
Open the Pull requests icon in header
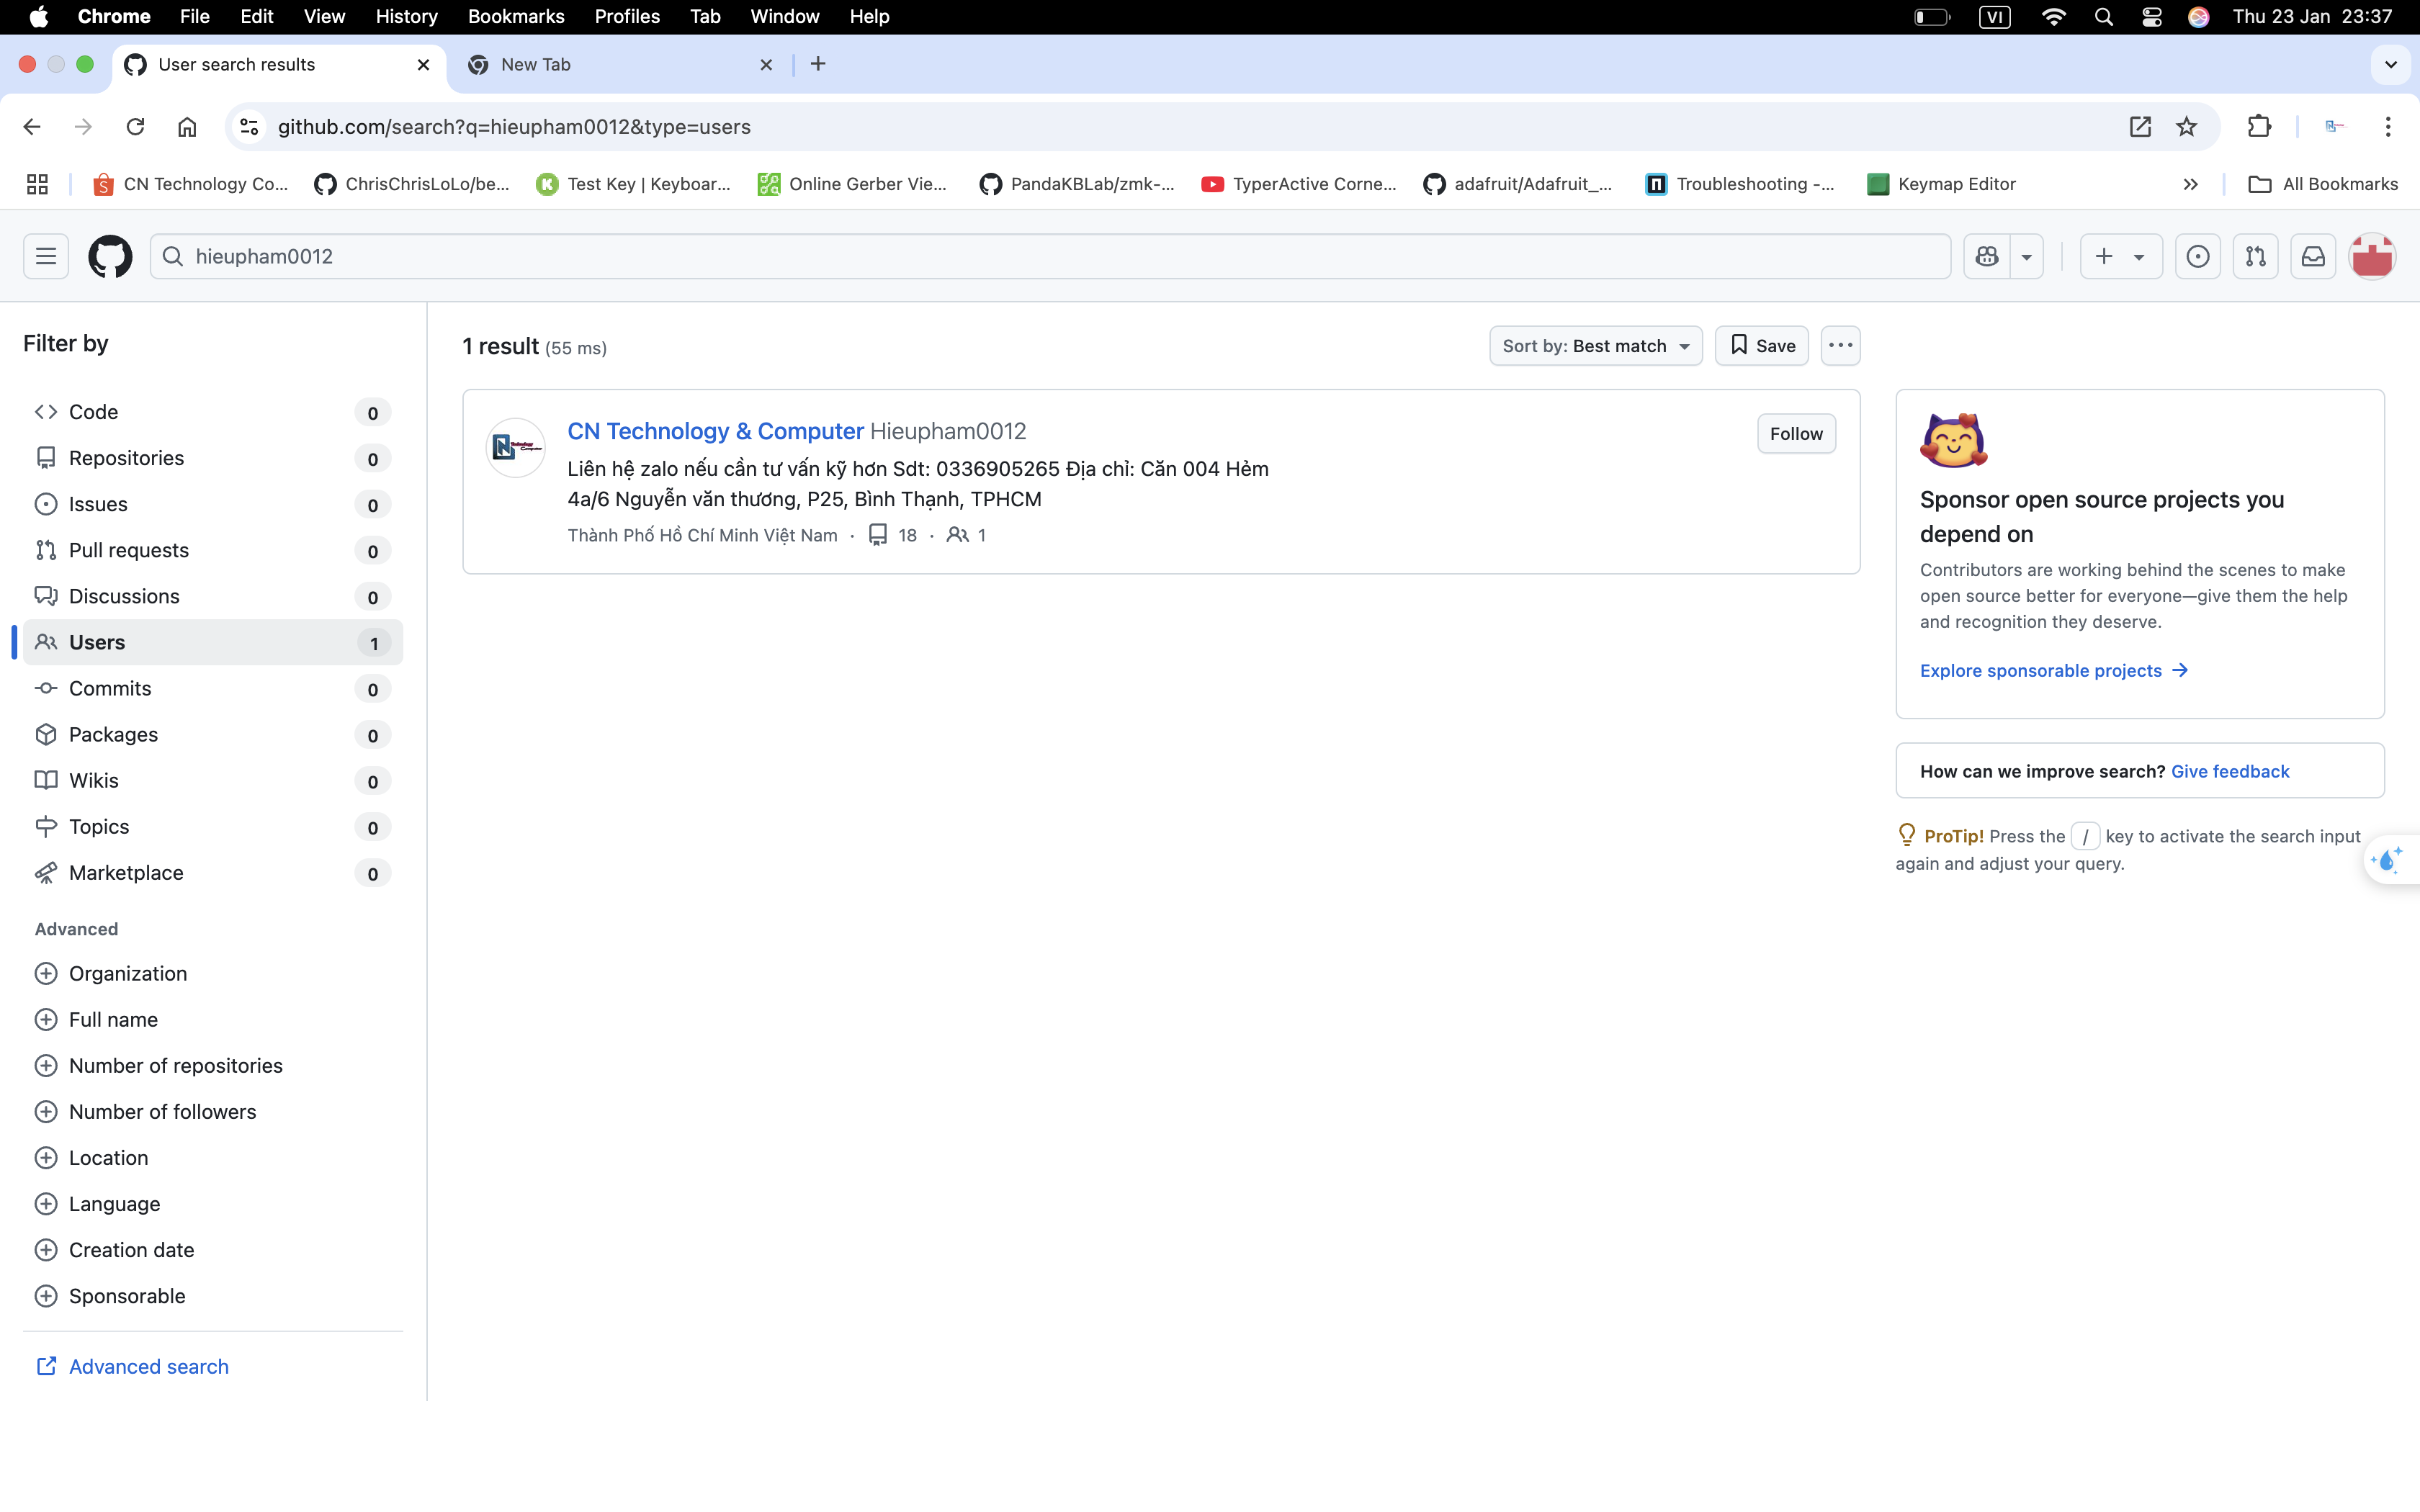pyautogui.click(x=2256, y=256)
